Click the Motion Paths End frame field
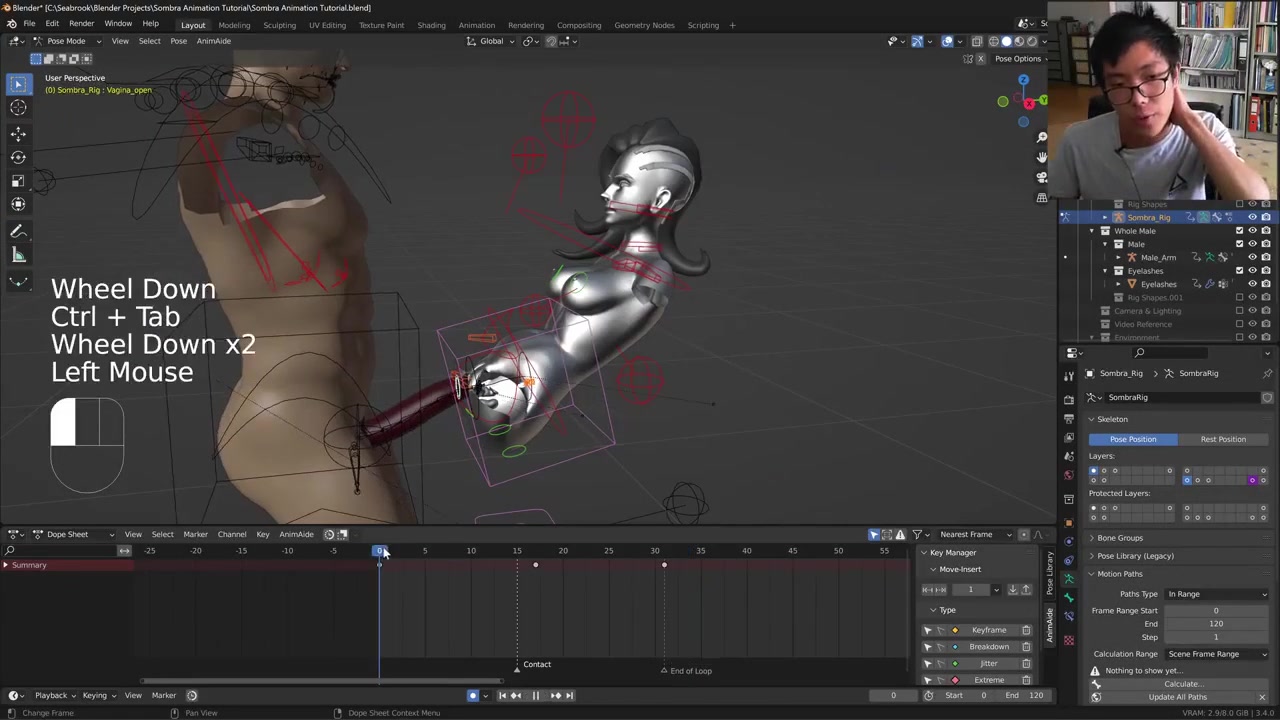This screenshot has height=720, width=1280. pyautogui.click(x=1215, y=624)
